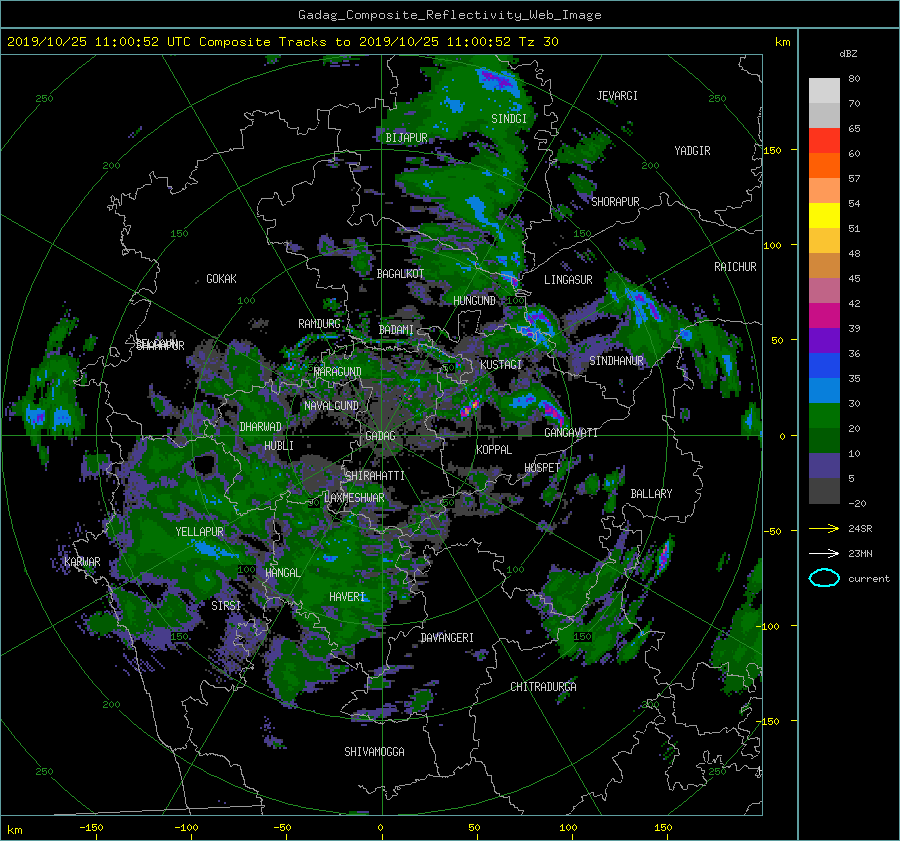The height and width of the screenshot is (841, 900).
Task: Click the NAVALGUND town label
Action: pyautogui.click(x=331, y=406)
